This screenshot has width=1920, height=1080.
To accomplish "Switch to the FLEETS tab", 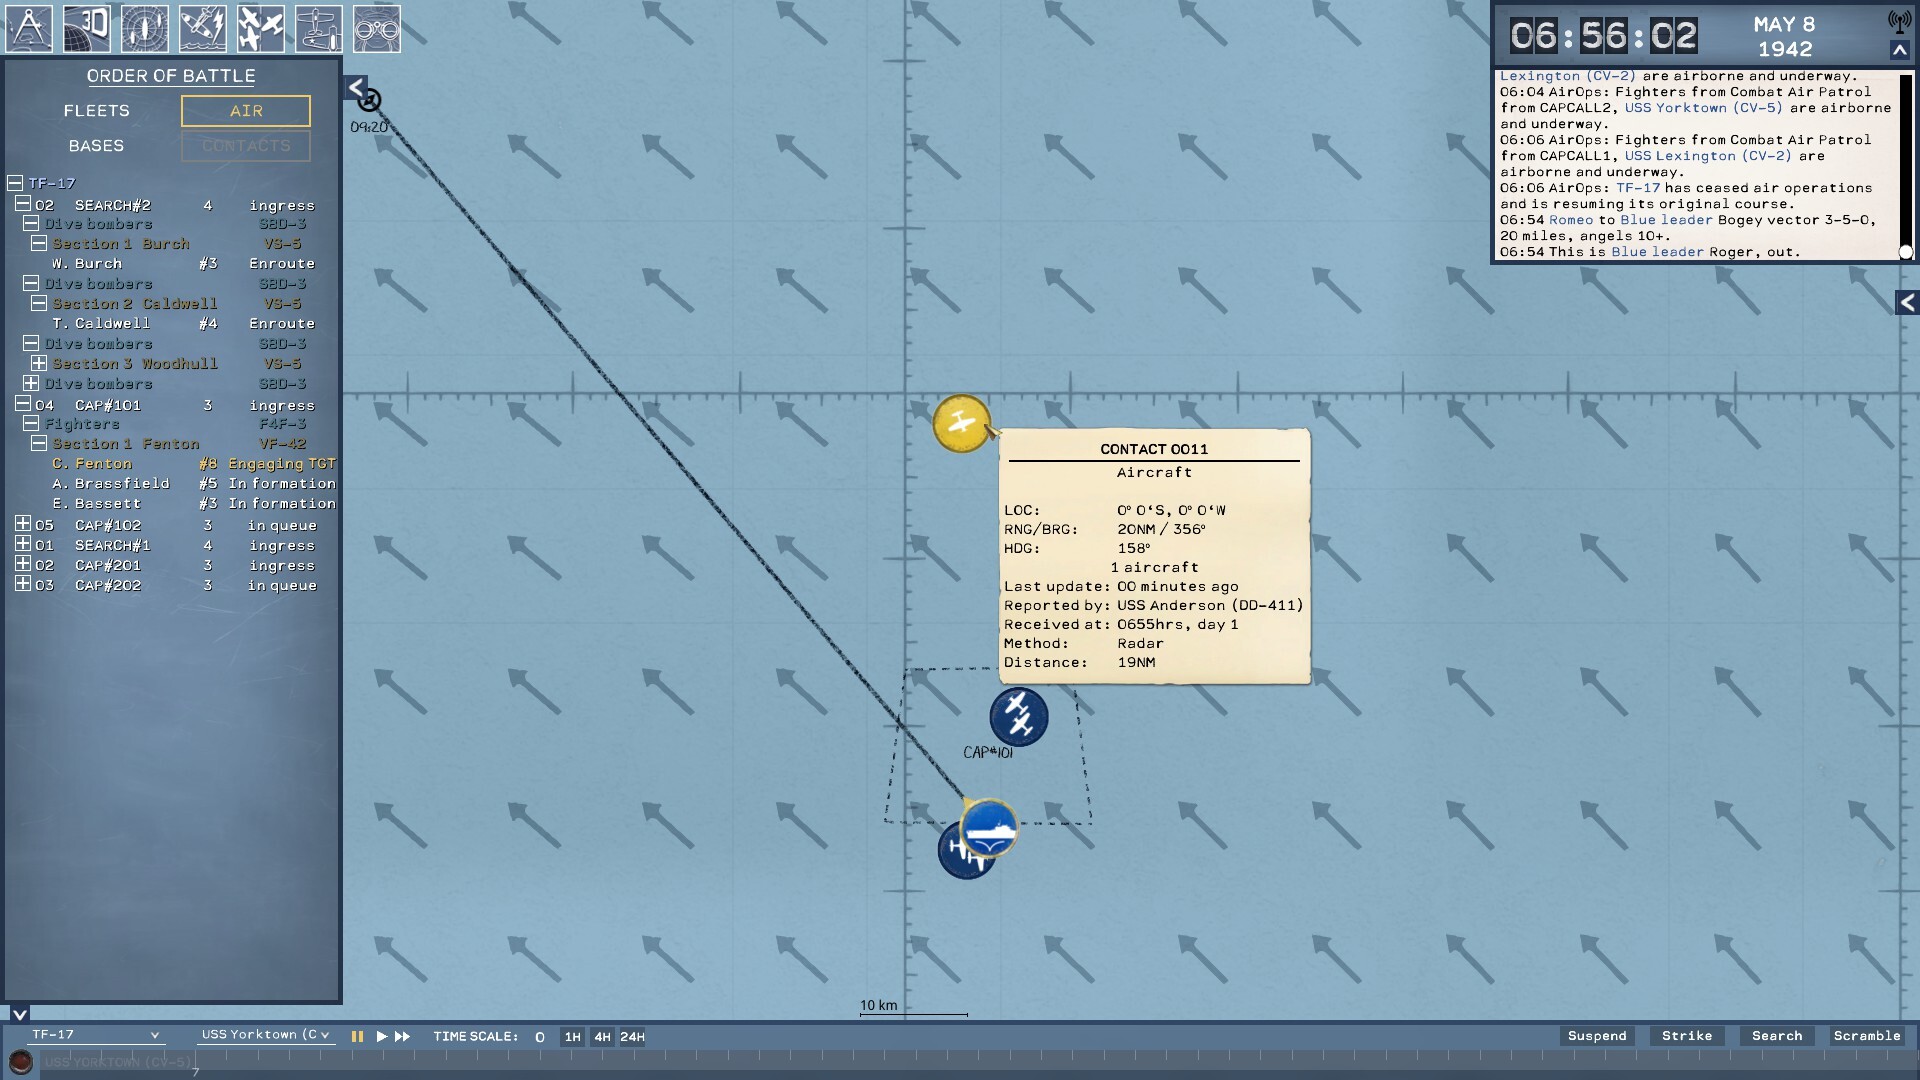I will point(97,111).
